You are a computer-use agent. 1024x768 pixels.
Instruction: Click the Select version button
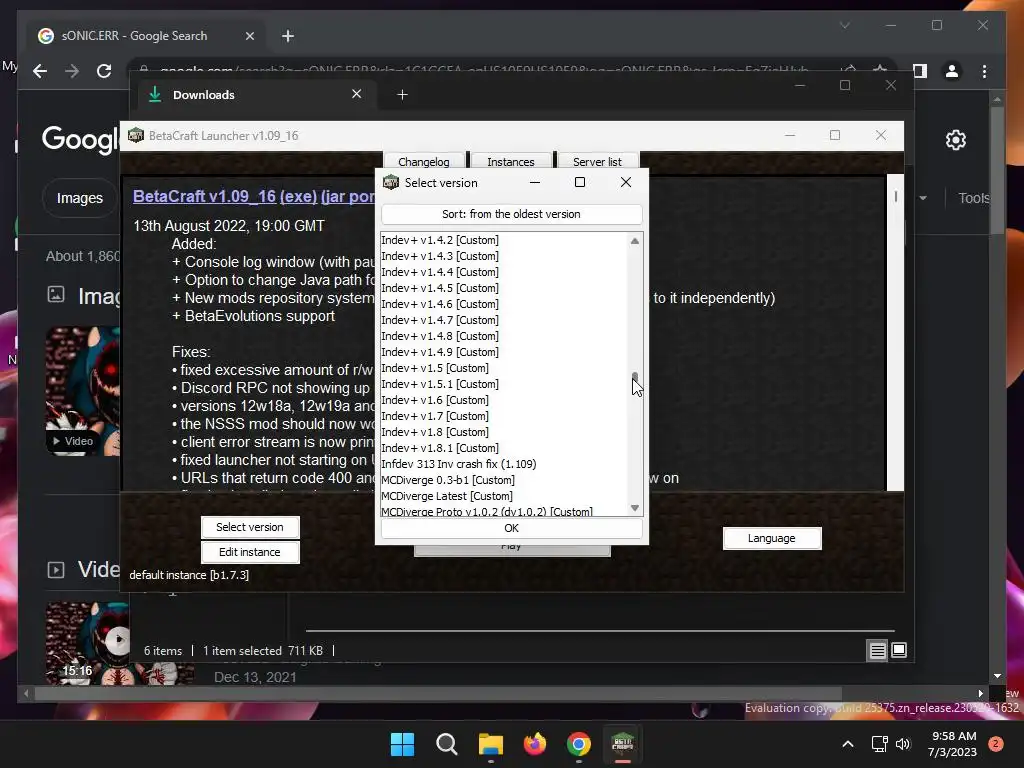coord(249,527)
